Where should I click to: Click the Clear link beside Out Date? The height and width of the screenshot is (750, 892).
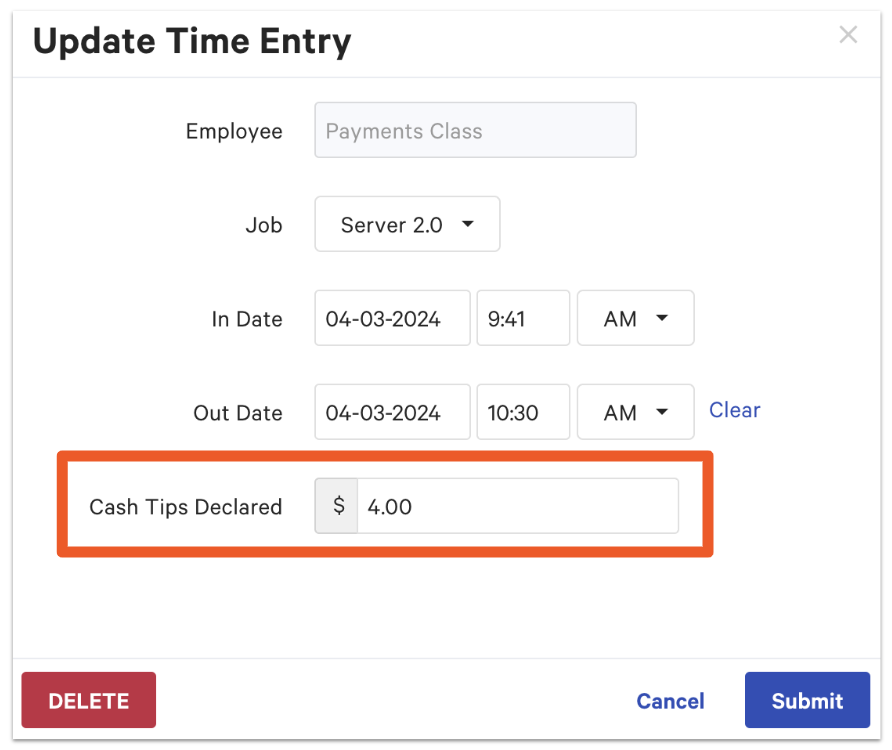pyautogui.click(x=734, y=411)
